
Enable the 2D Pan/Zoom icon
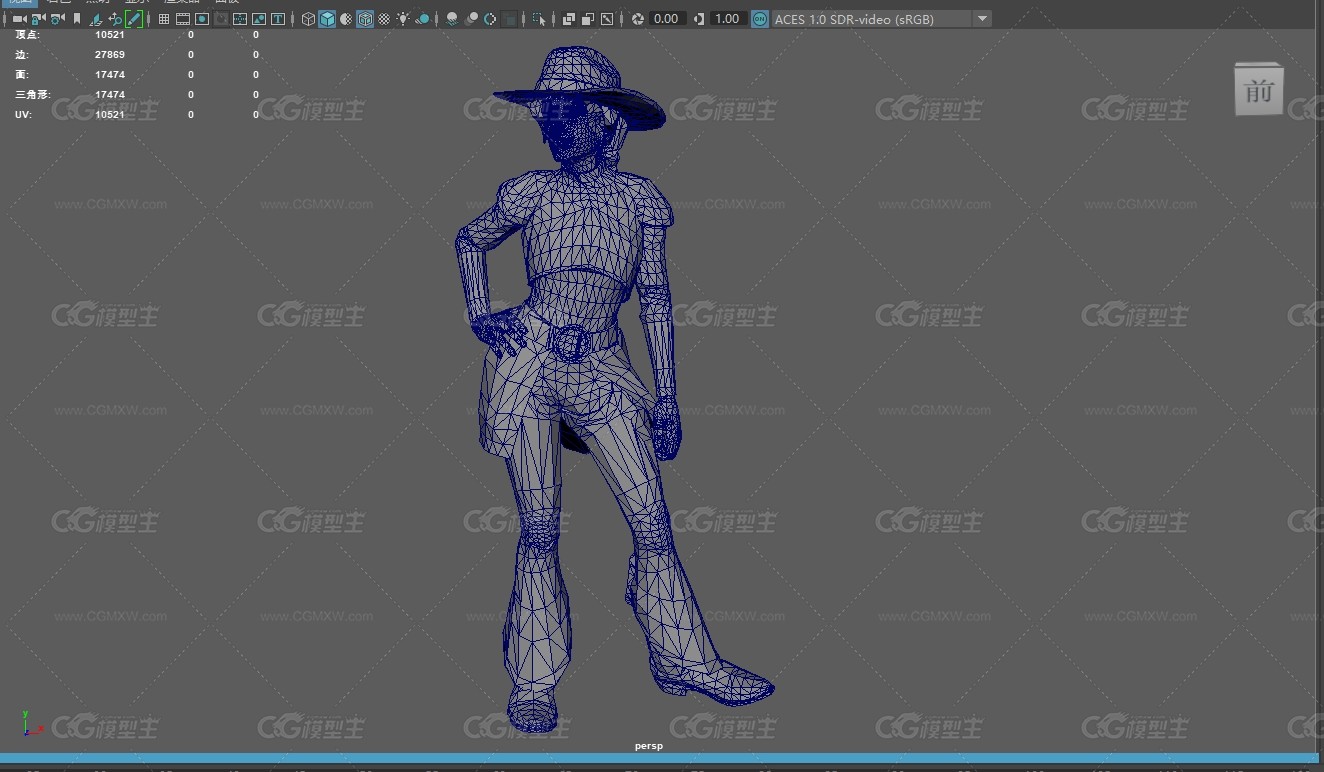pos(115,19)
